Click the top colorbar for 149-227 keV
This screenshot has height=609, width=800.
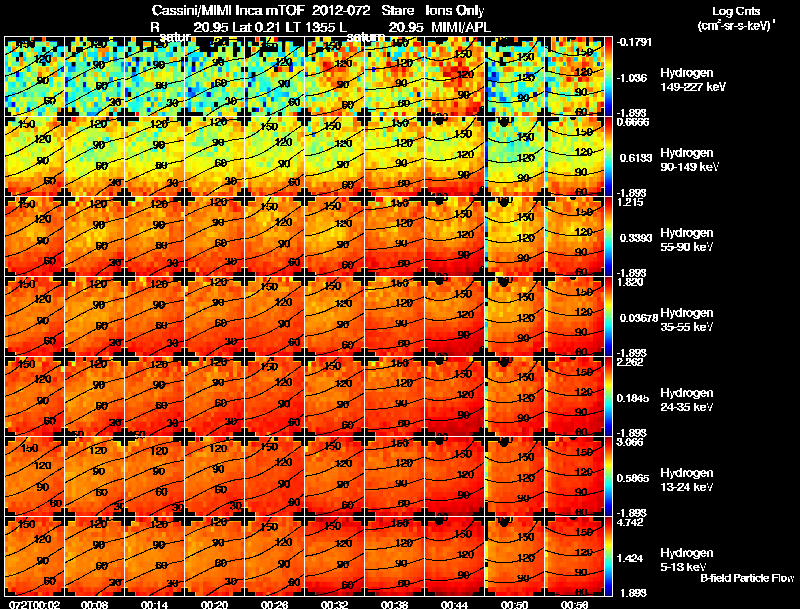coord(608,77)
